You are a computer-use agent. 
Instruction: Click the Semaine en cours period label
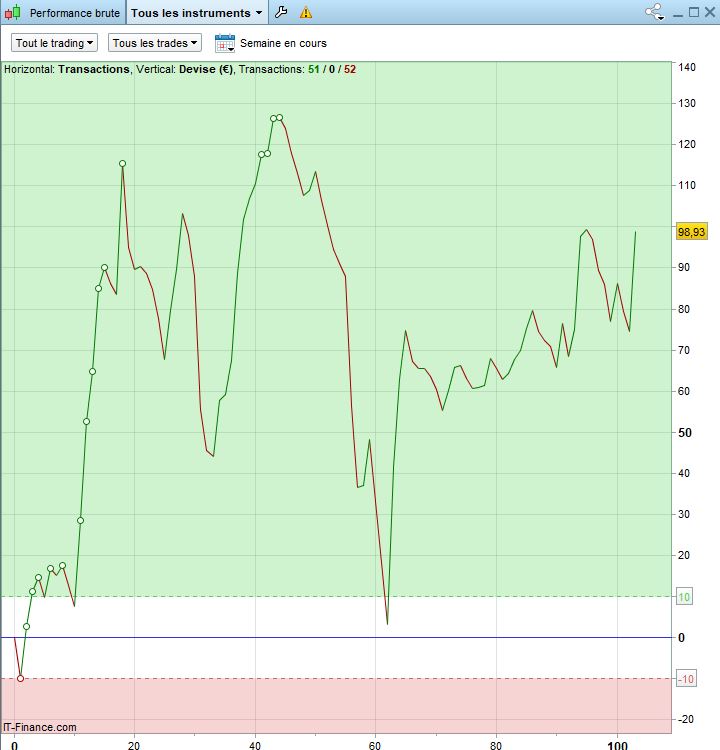pos(283,43)
